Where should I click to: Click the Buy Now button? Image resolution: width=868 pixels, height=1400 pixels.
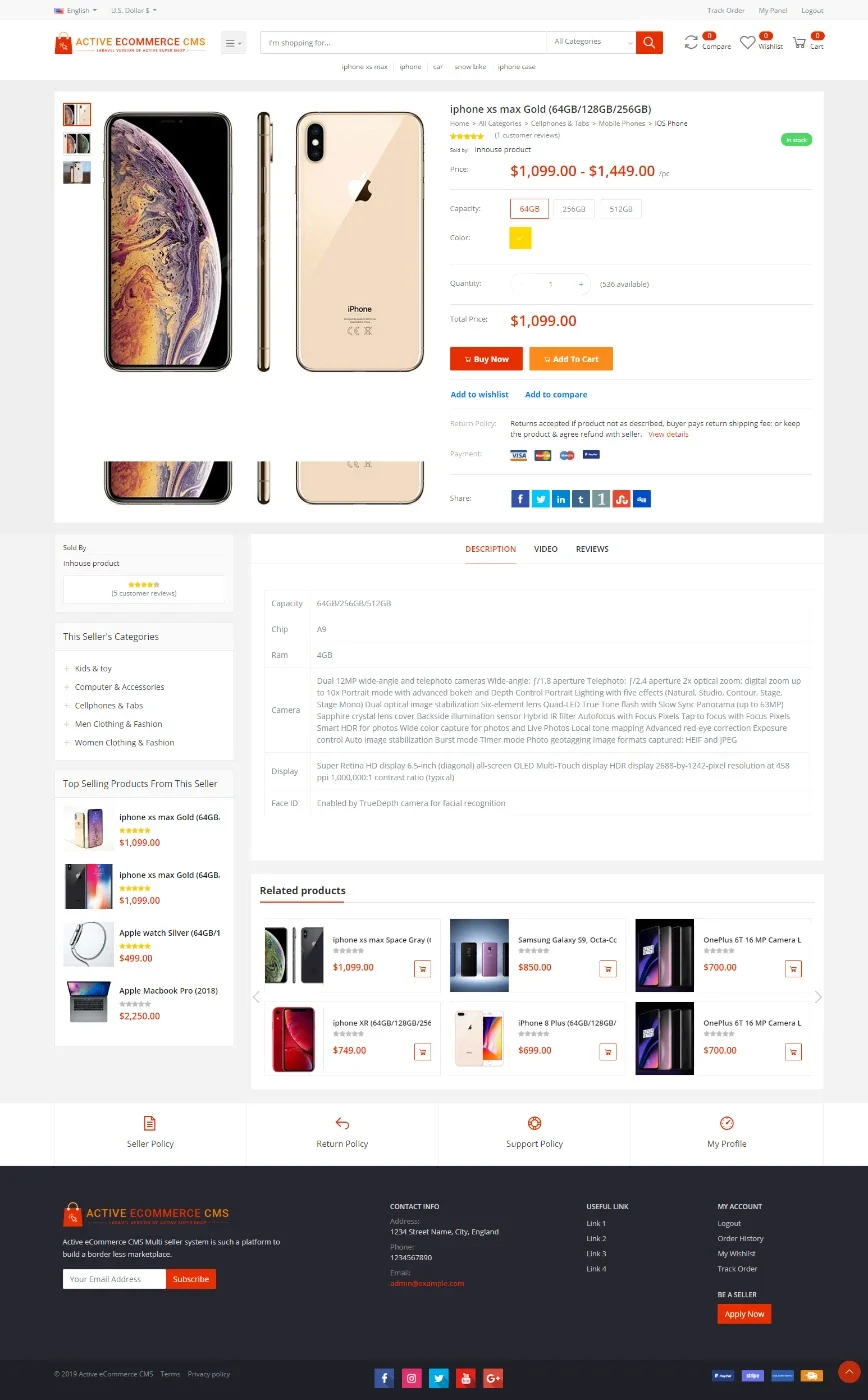(487, 359)
